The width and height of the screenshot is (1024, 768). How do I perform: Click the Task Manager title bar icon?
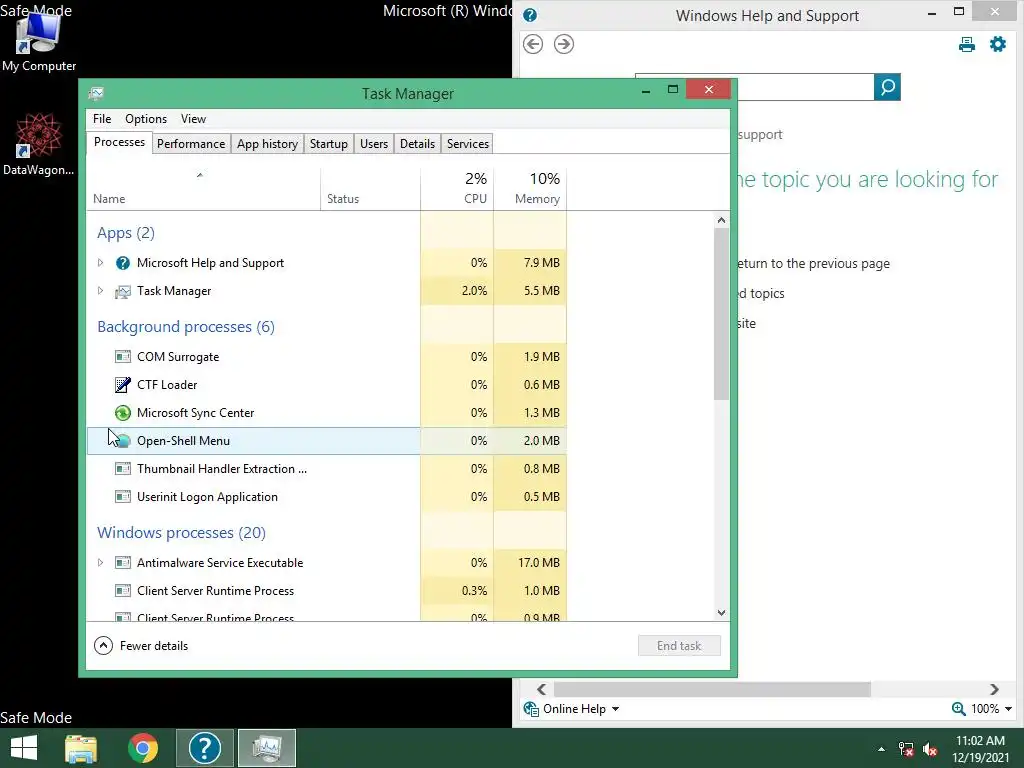(x=96, y=93)
